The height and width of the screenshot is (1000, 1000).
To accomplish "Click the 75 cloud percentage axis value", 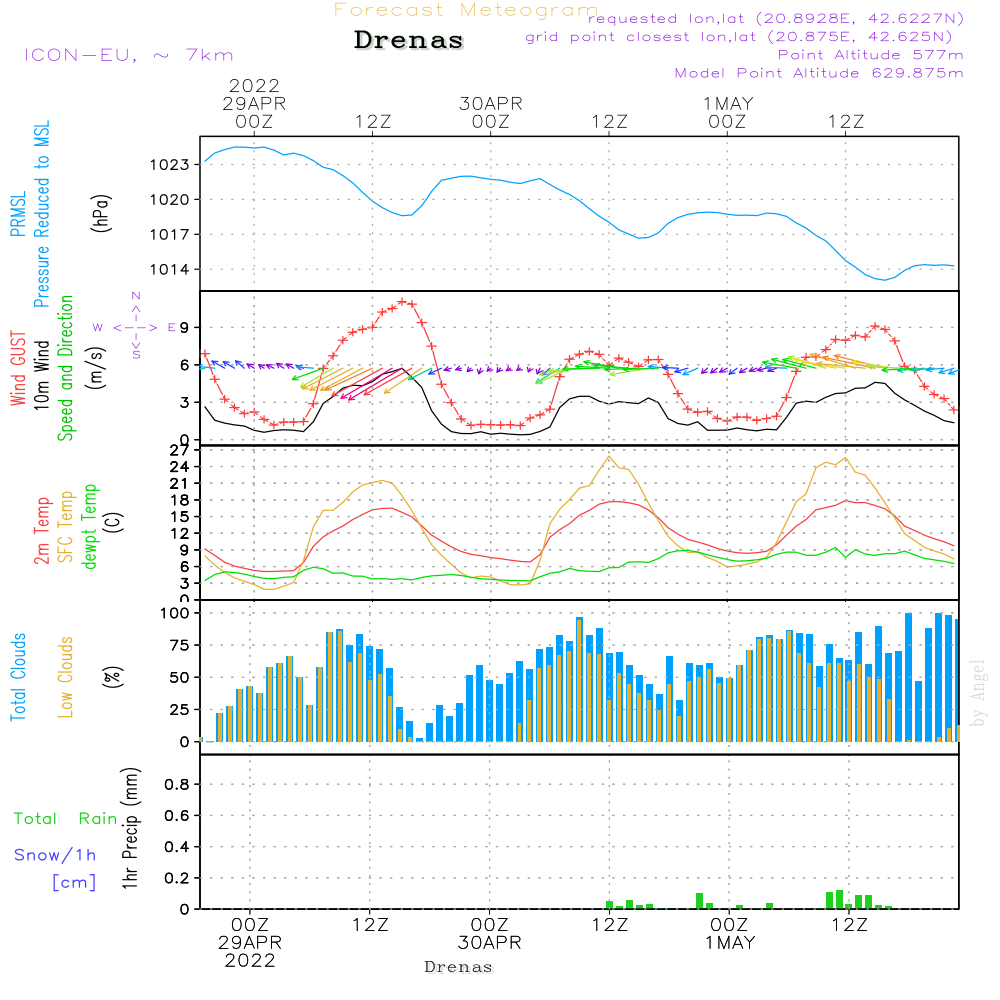I will point(180,645).
